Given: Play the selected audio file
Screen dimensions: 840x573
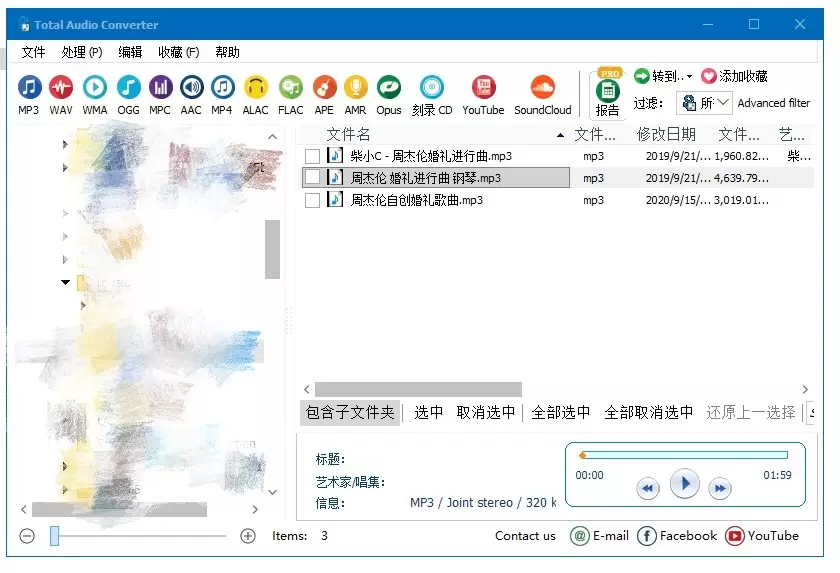Looking at the screenshot, I should 685,484.
